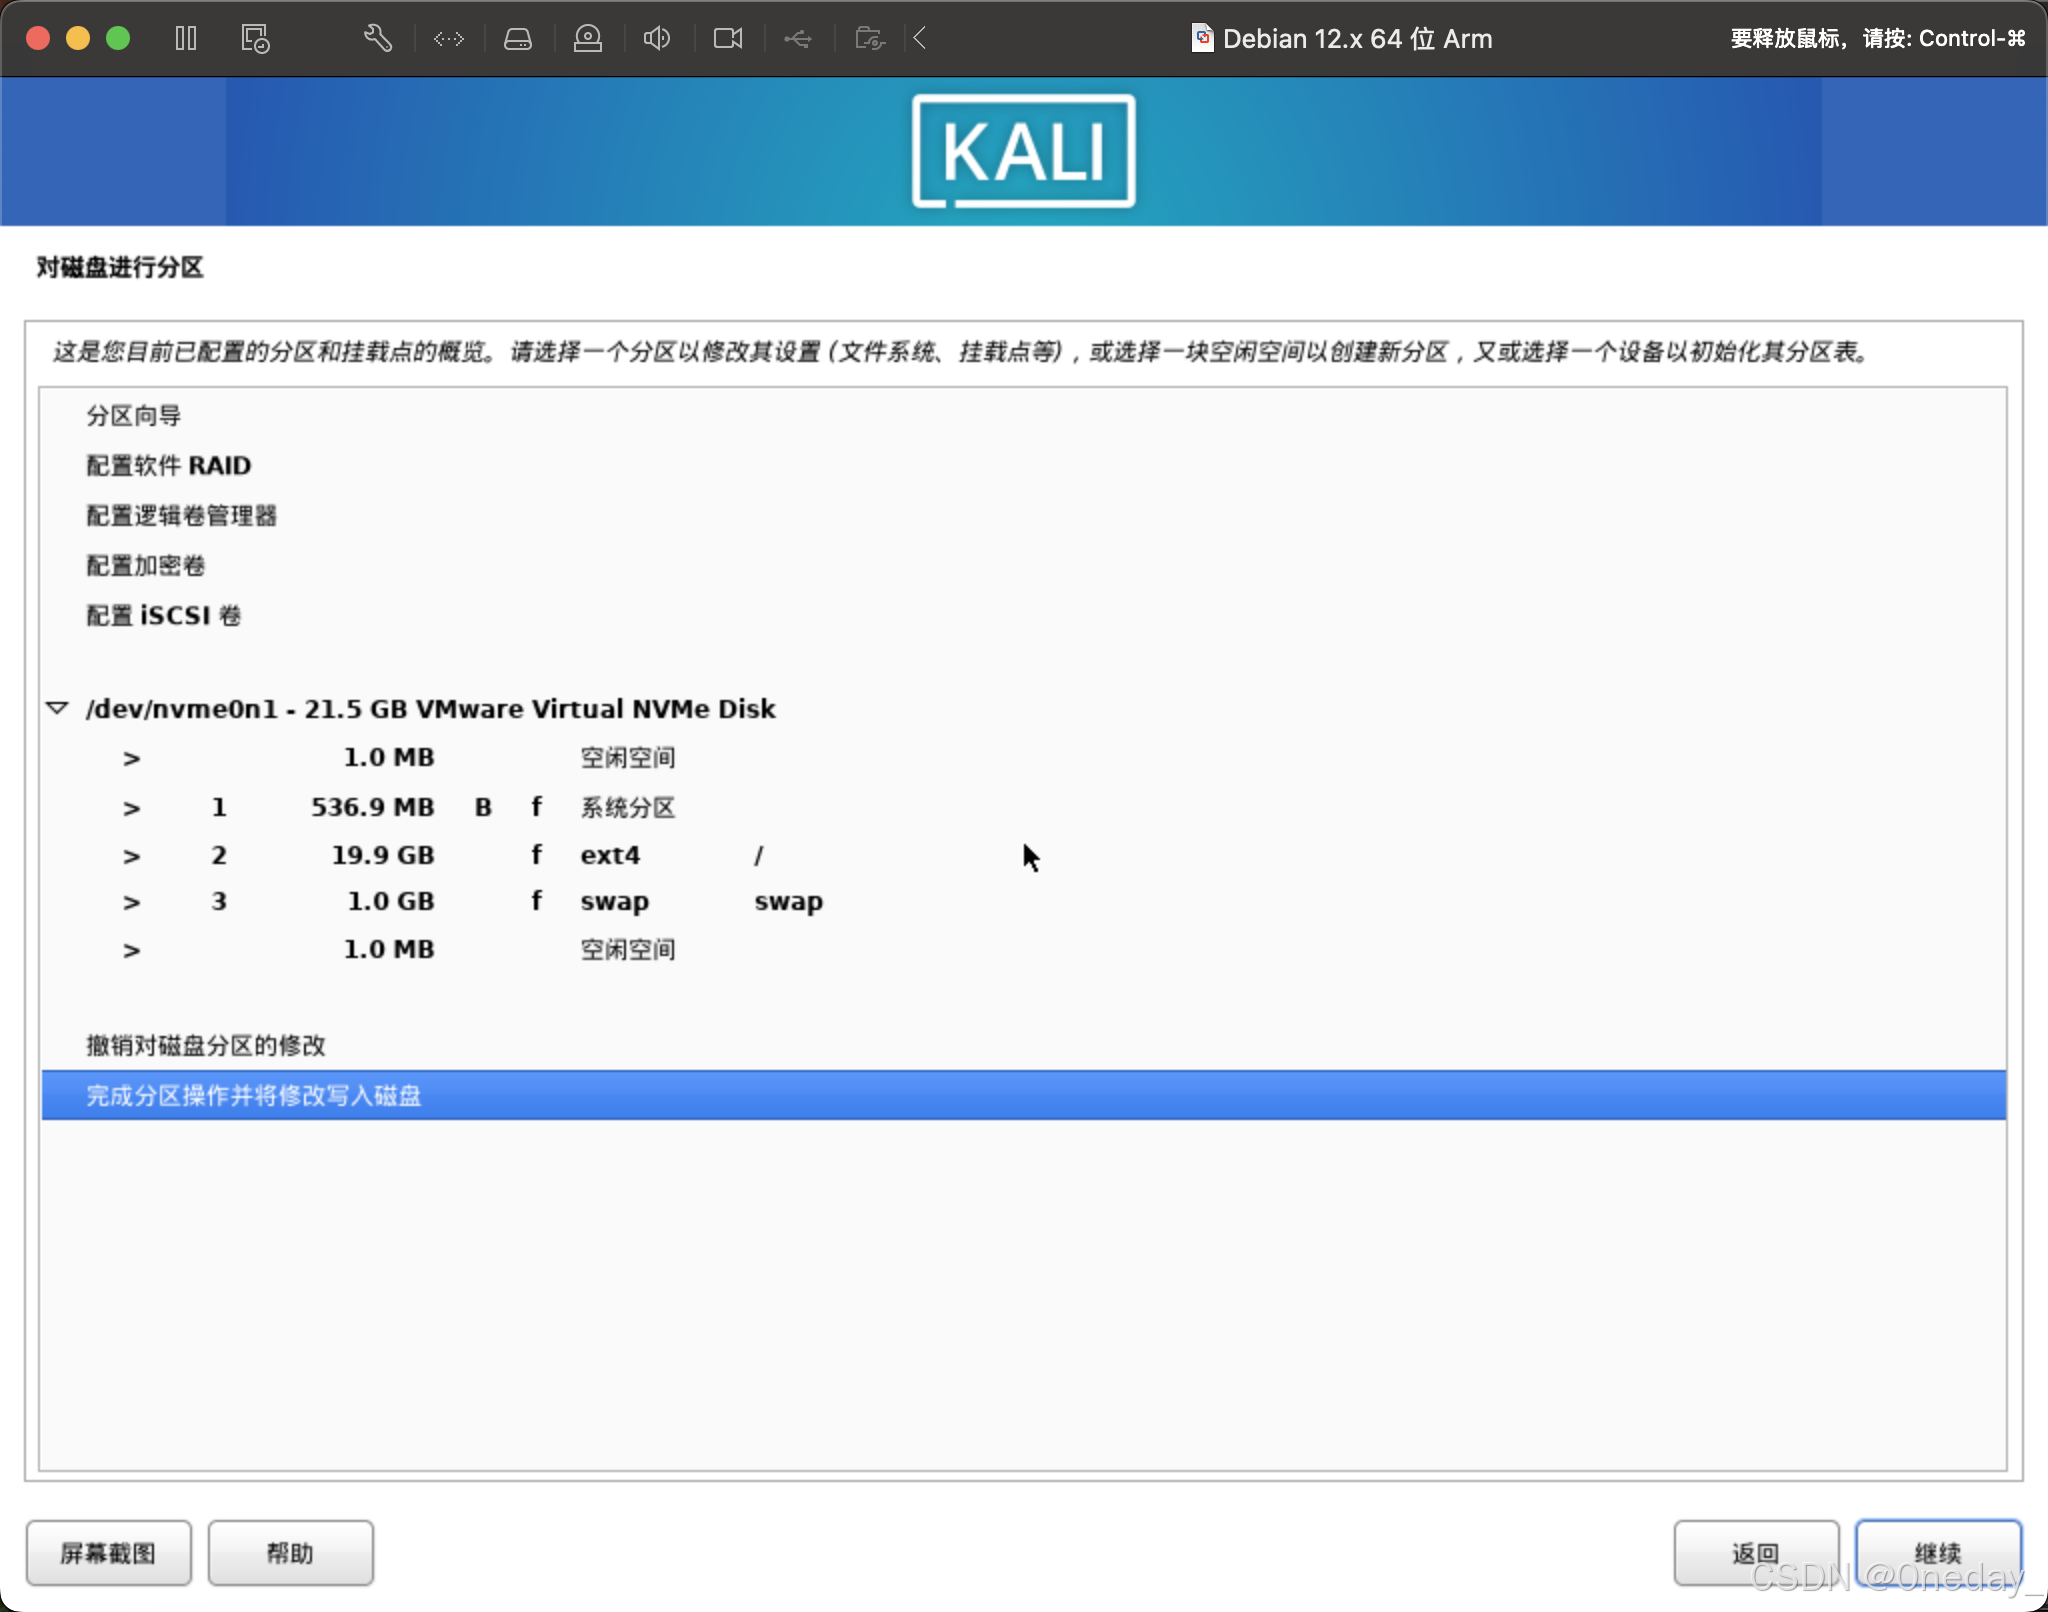Select 配置软件 RAID option
2048x1612 pixels.
[x=168, y=465]
